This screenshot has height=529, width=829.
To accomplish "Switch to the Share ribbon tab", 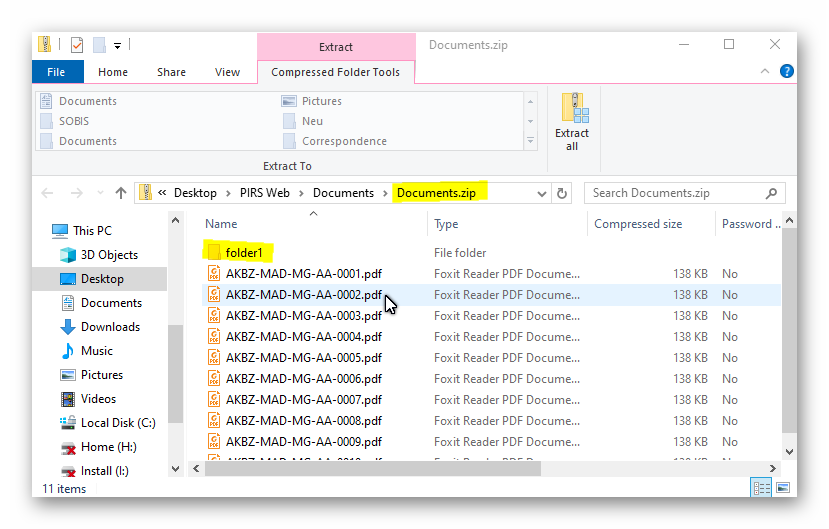I will [x=171, y=72].
